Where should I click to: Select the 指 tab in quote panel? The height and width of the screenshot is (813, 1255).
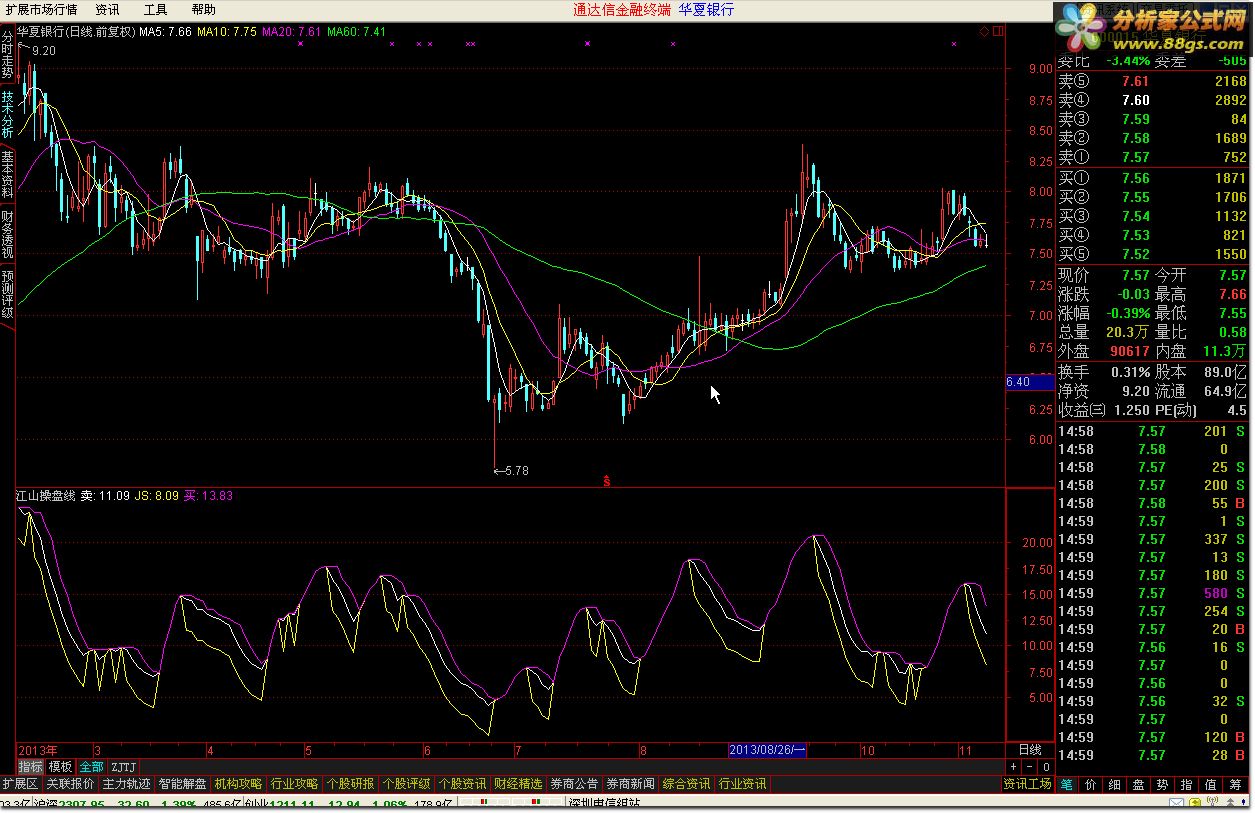pos(1186,785)
